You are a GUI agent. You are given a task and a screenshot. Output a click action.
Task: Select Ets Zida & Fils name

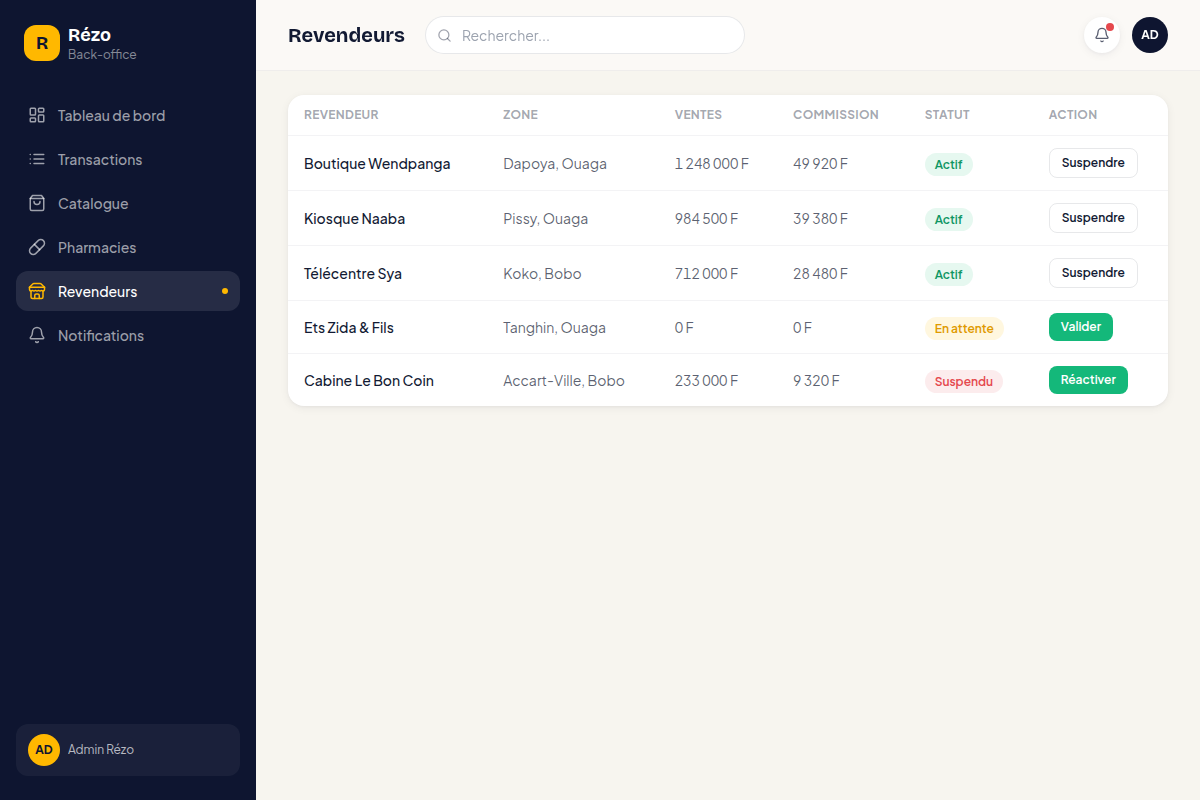(349, 328)
